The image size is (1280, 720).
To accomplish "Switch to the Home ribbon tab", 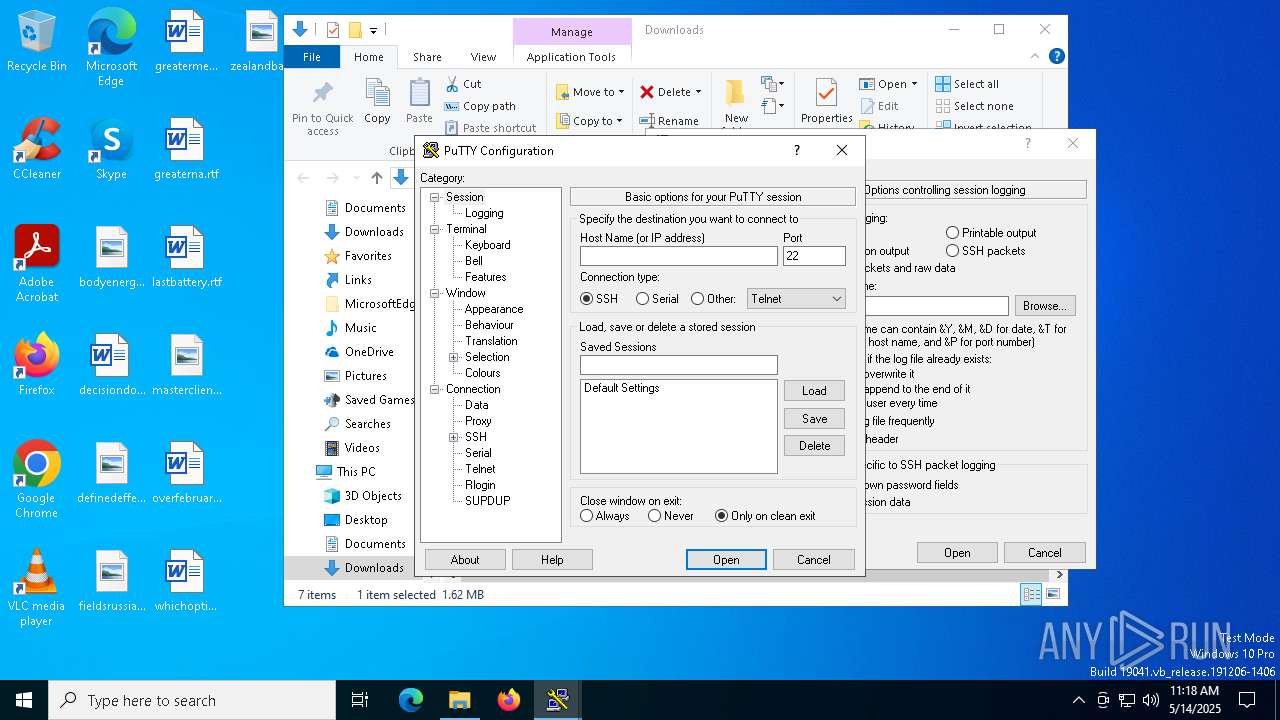I will click(x=369, y=57).
